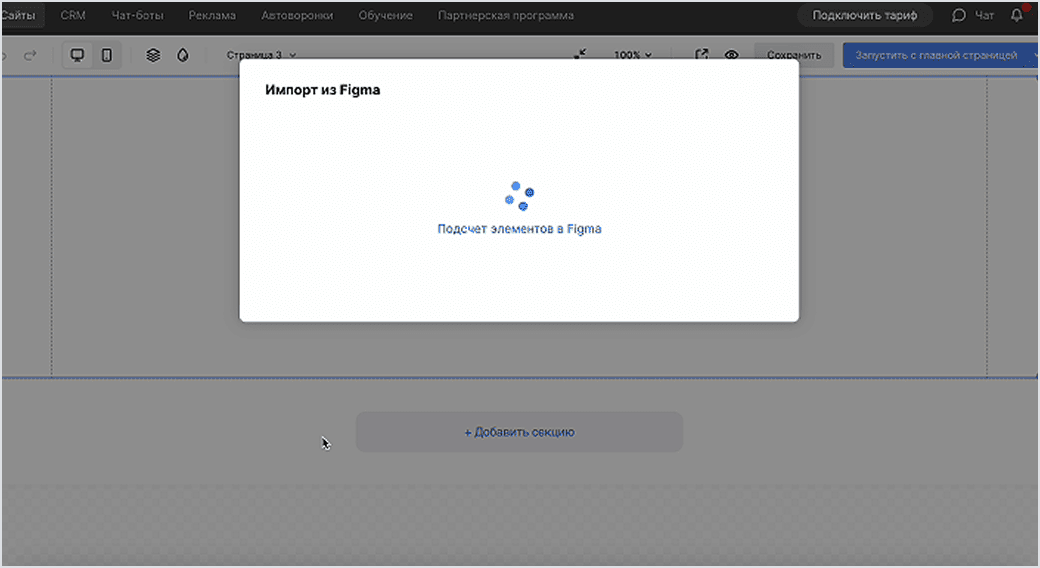1040x568 pixels.
Task: Toggle the preview eye icon
Action: point(732,54)
